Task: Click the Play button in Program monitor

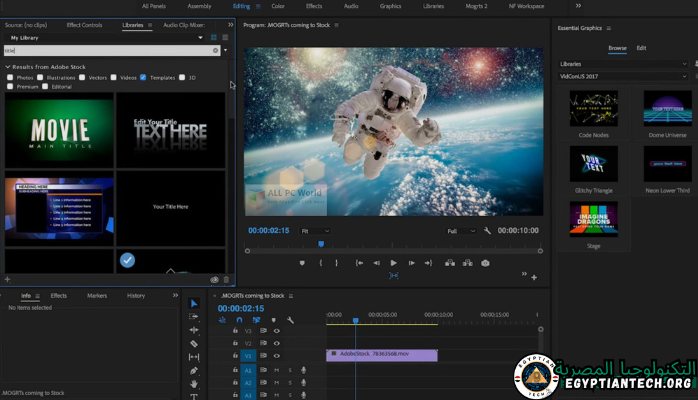Action: click(393, 263)
